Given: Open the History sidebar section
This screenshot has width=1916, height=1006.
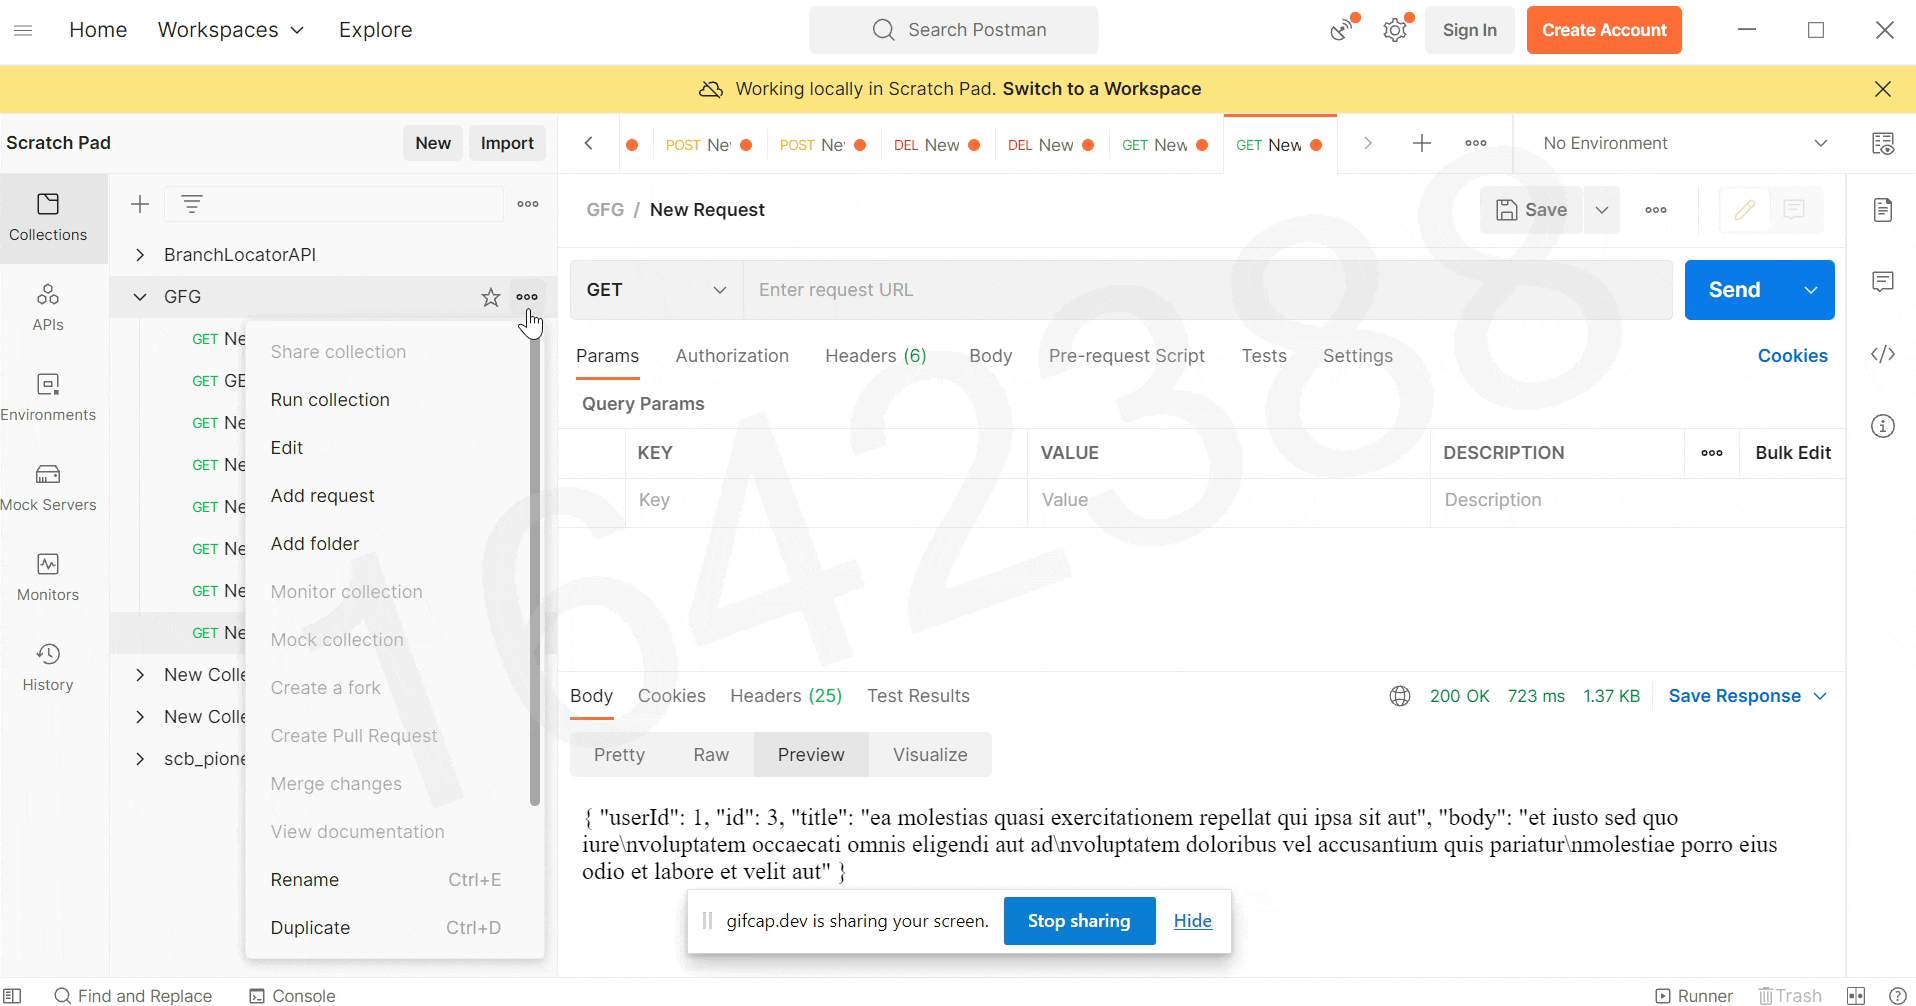Looking at the screenshot, I should coord(48,668).
